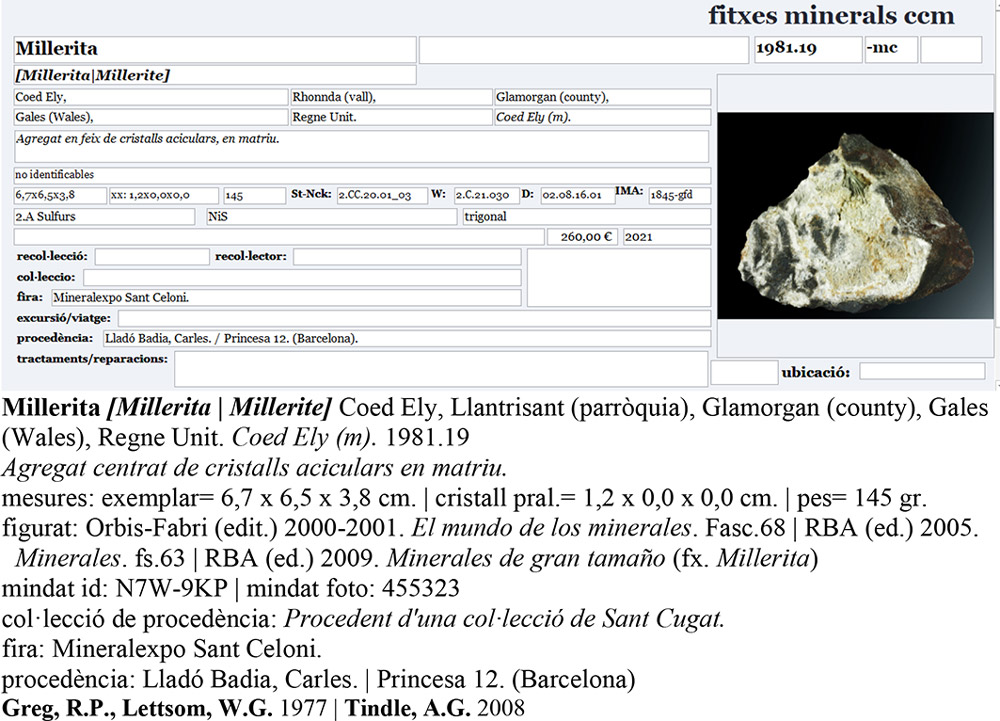Image resolution: width=1000 pixels, height=721 pixels.
Task: Click the procedència field Lladó Badia, Carles.
Action: (407, 339)
